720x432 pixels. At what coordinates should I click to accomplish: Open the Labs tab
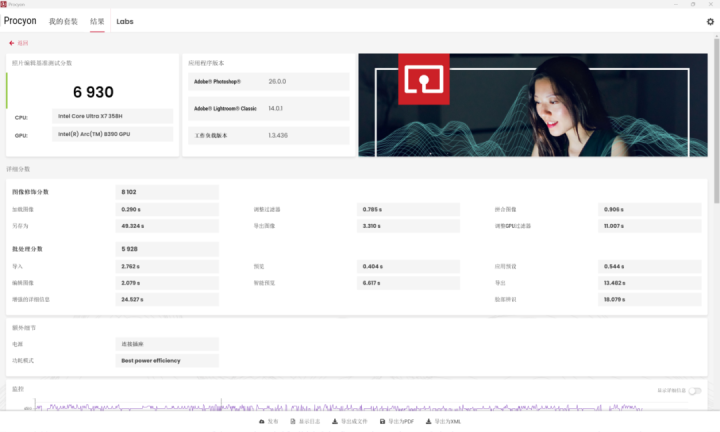click(125, 21)
